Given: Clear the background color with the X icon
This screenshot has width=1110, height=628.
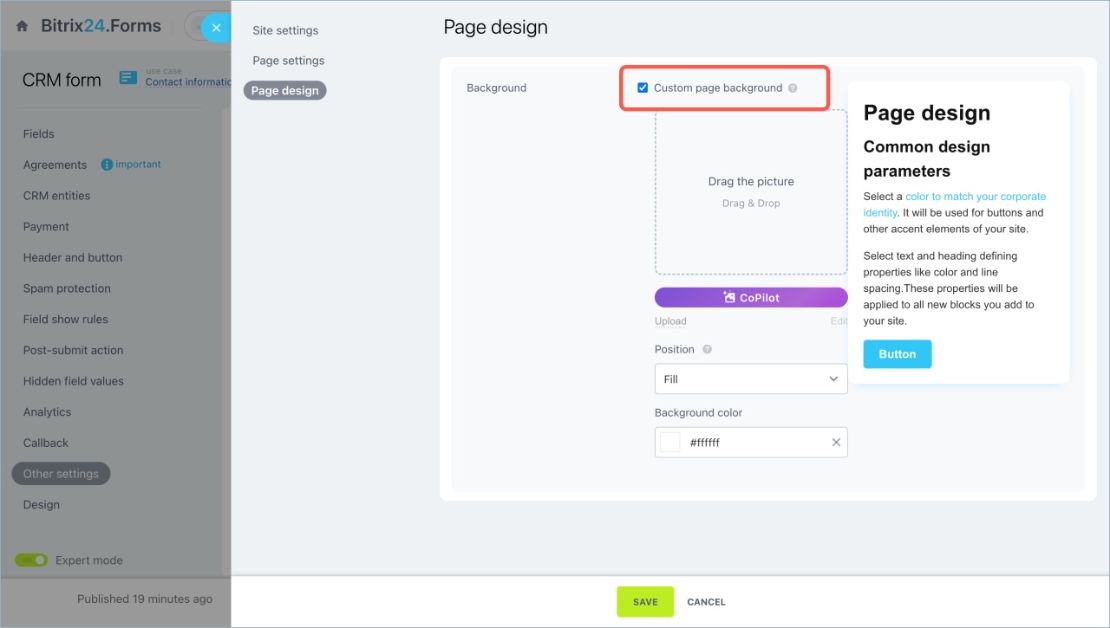Looking at the screenshot, I should (x=836, y=442).
